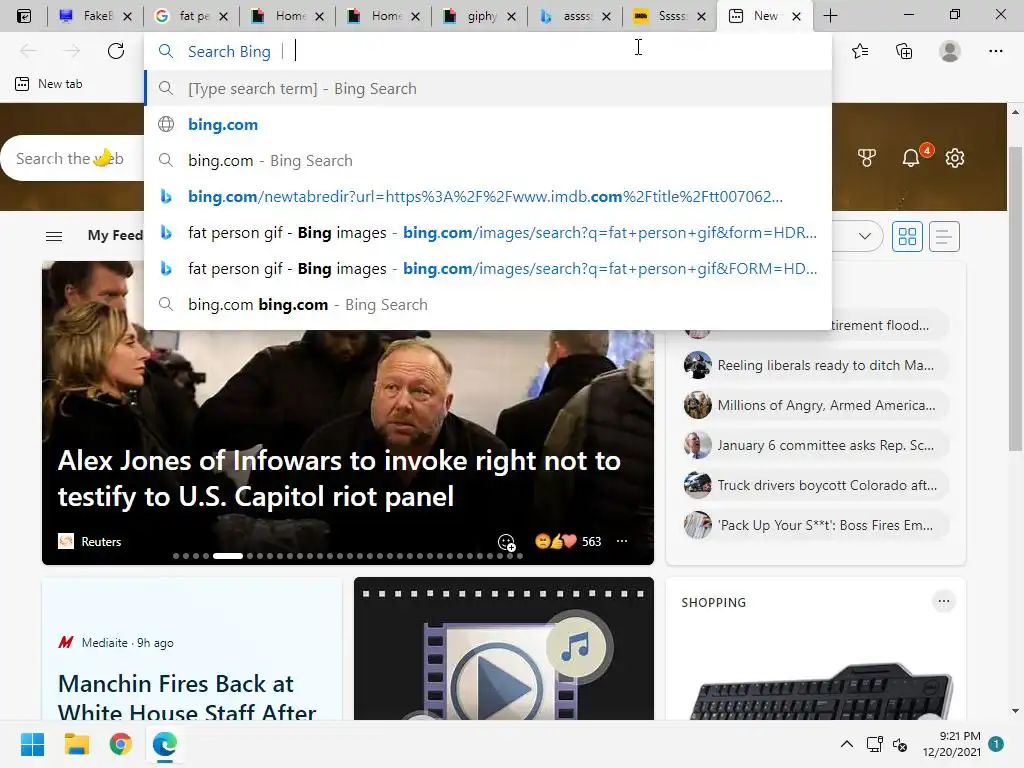Viewport: 1024px width, 768px height.
Task: Open the Windows Start menu
Action: coord(33,744)
